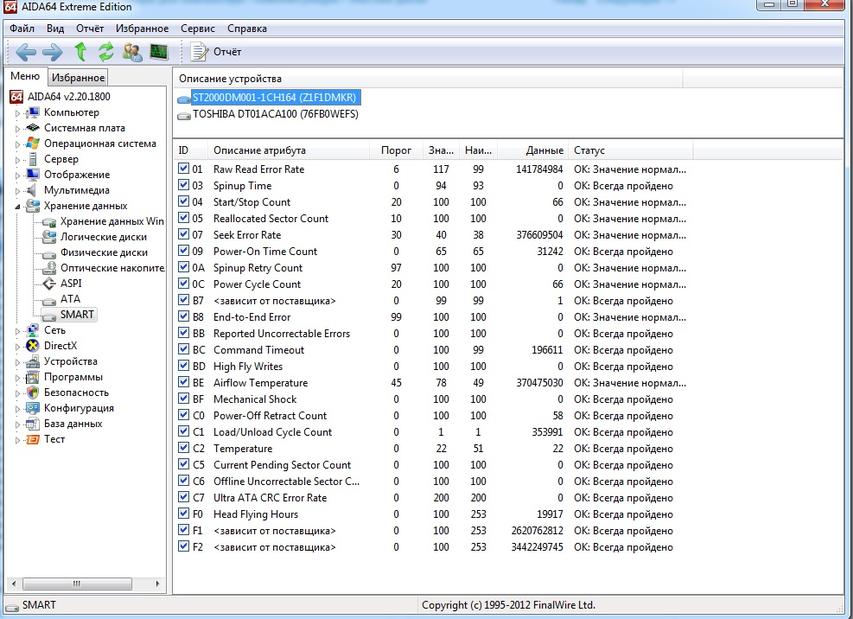This screenshot has height=619, width=853.
Task: Expand the Сеть tree node
Action: (x=17, y=331)
